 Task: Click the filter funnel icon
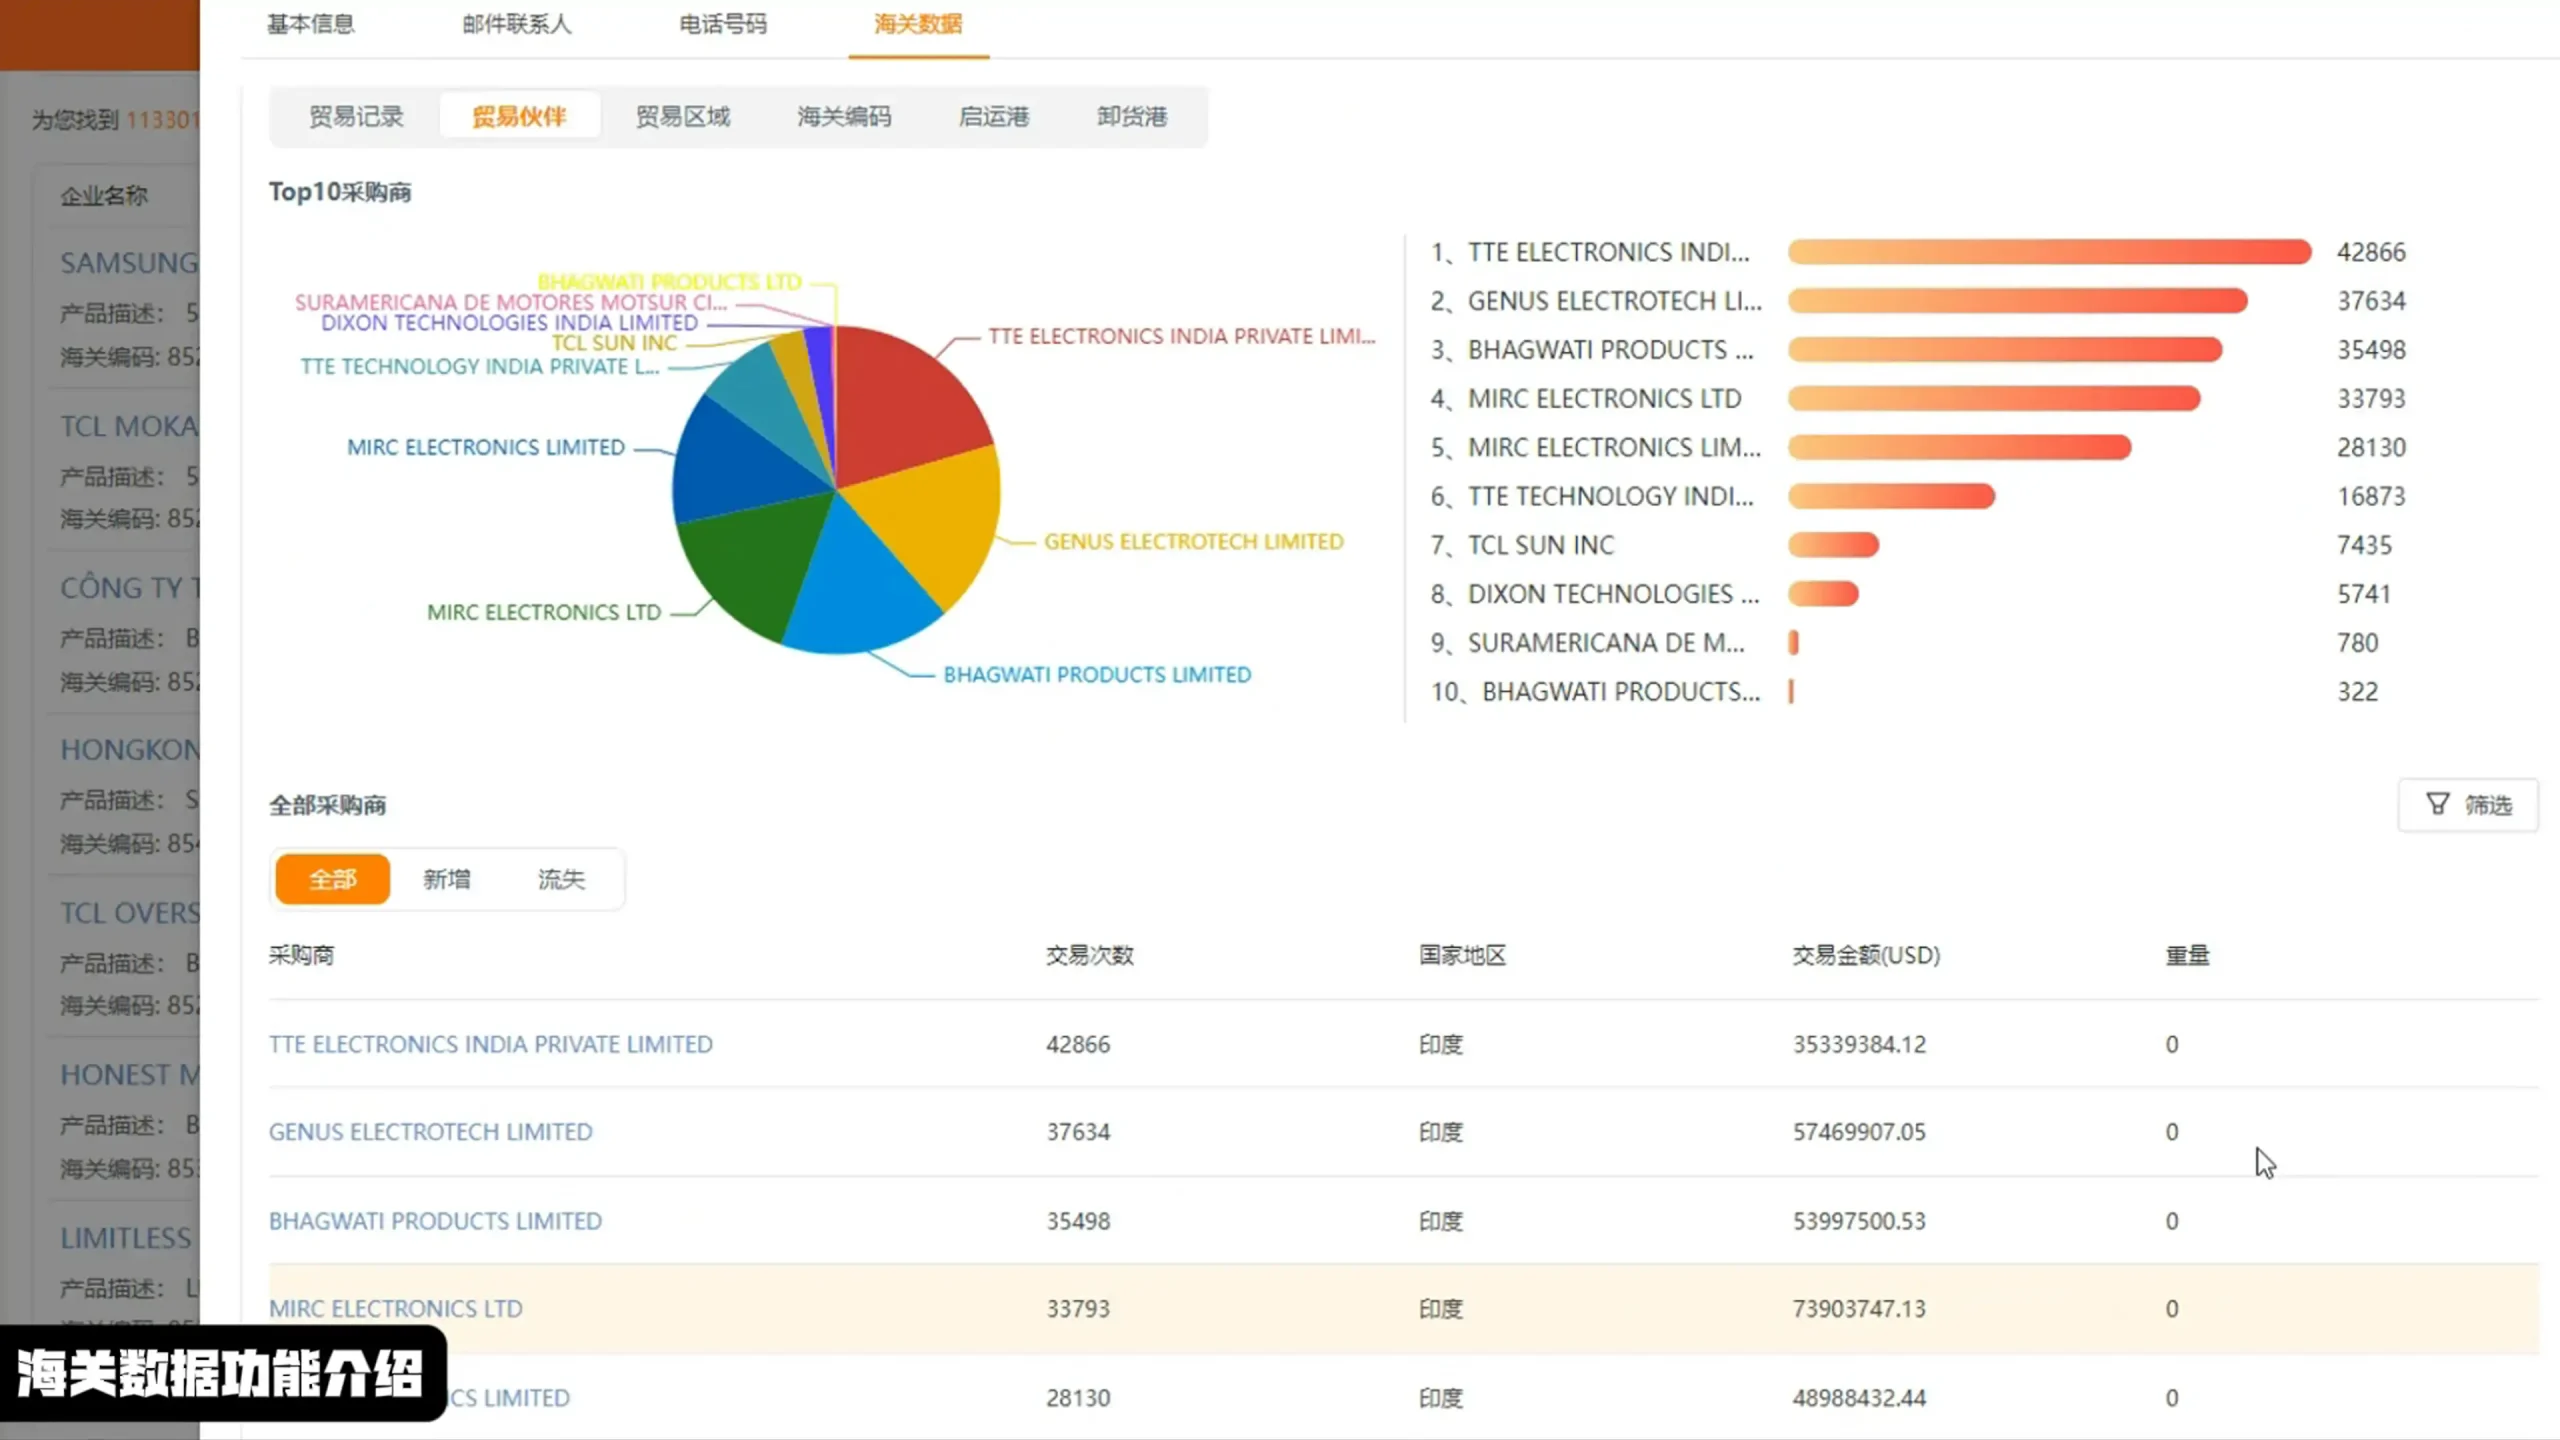click(2437, 804)
